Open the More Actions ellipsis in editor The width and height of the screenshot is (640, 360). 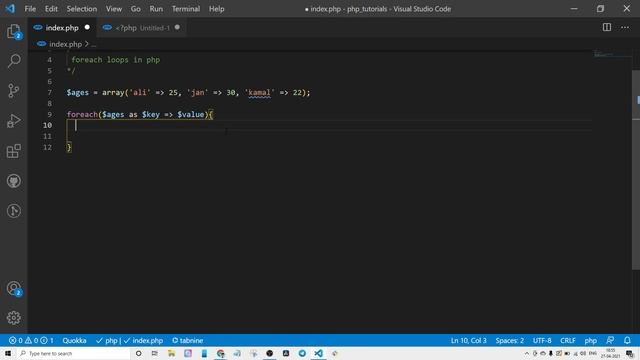pos(625,27)
